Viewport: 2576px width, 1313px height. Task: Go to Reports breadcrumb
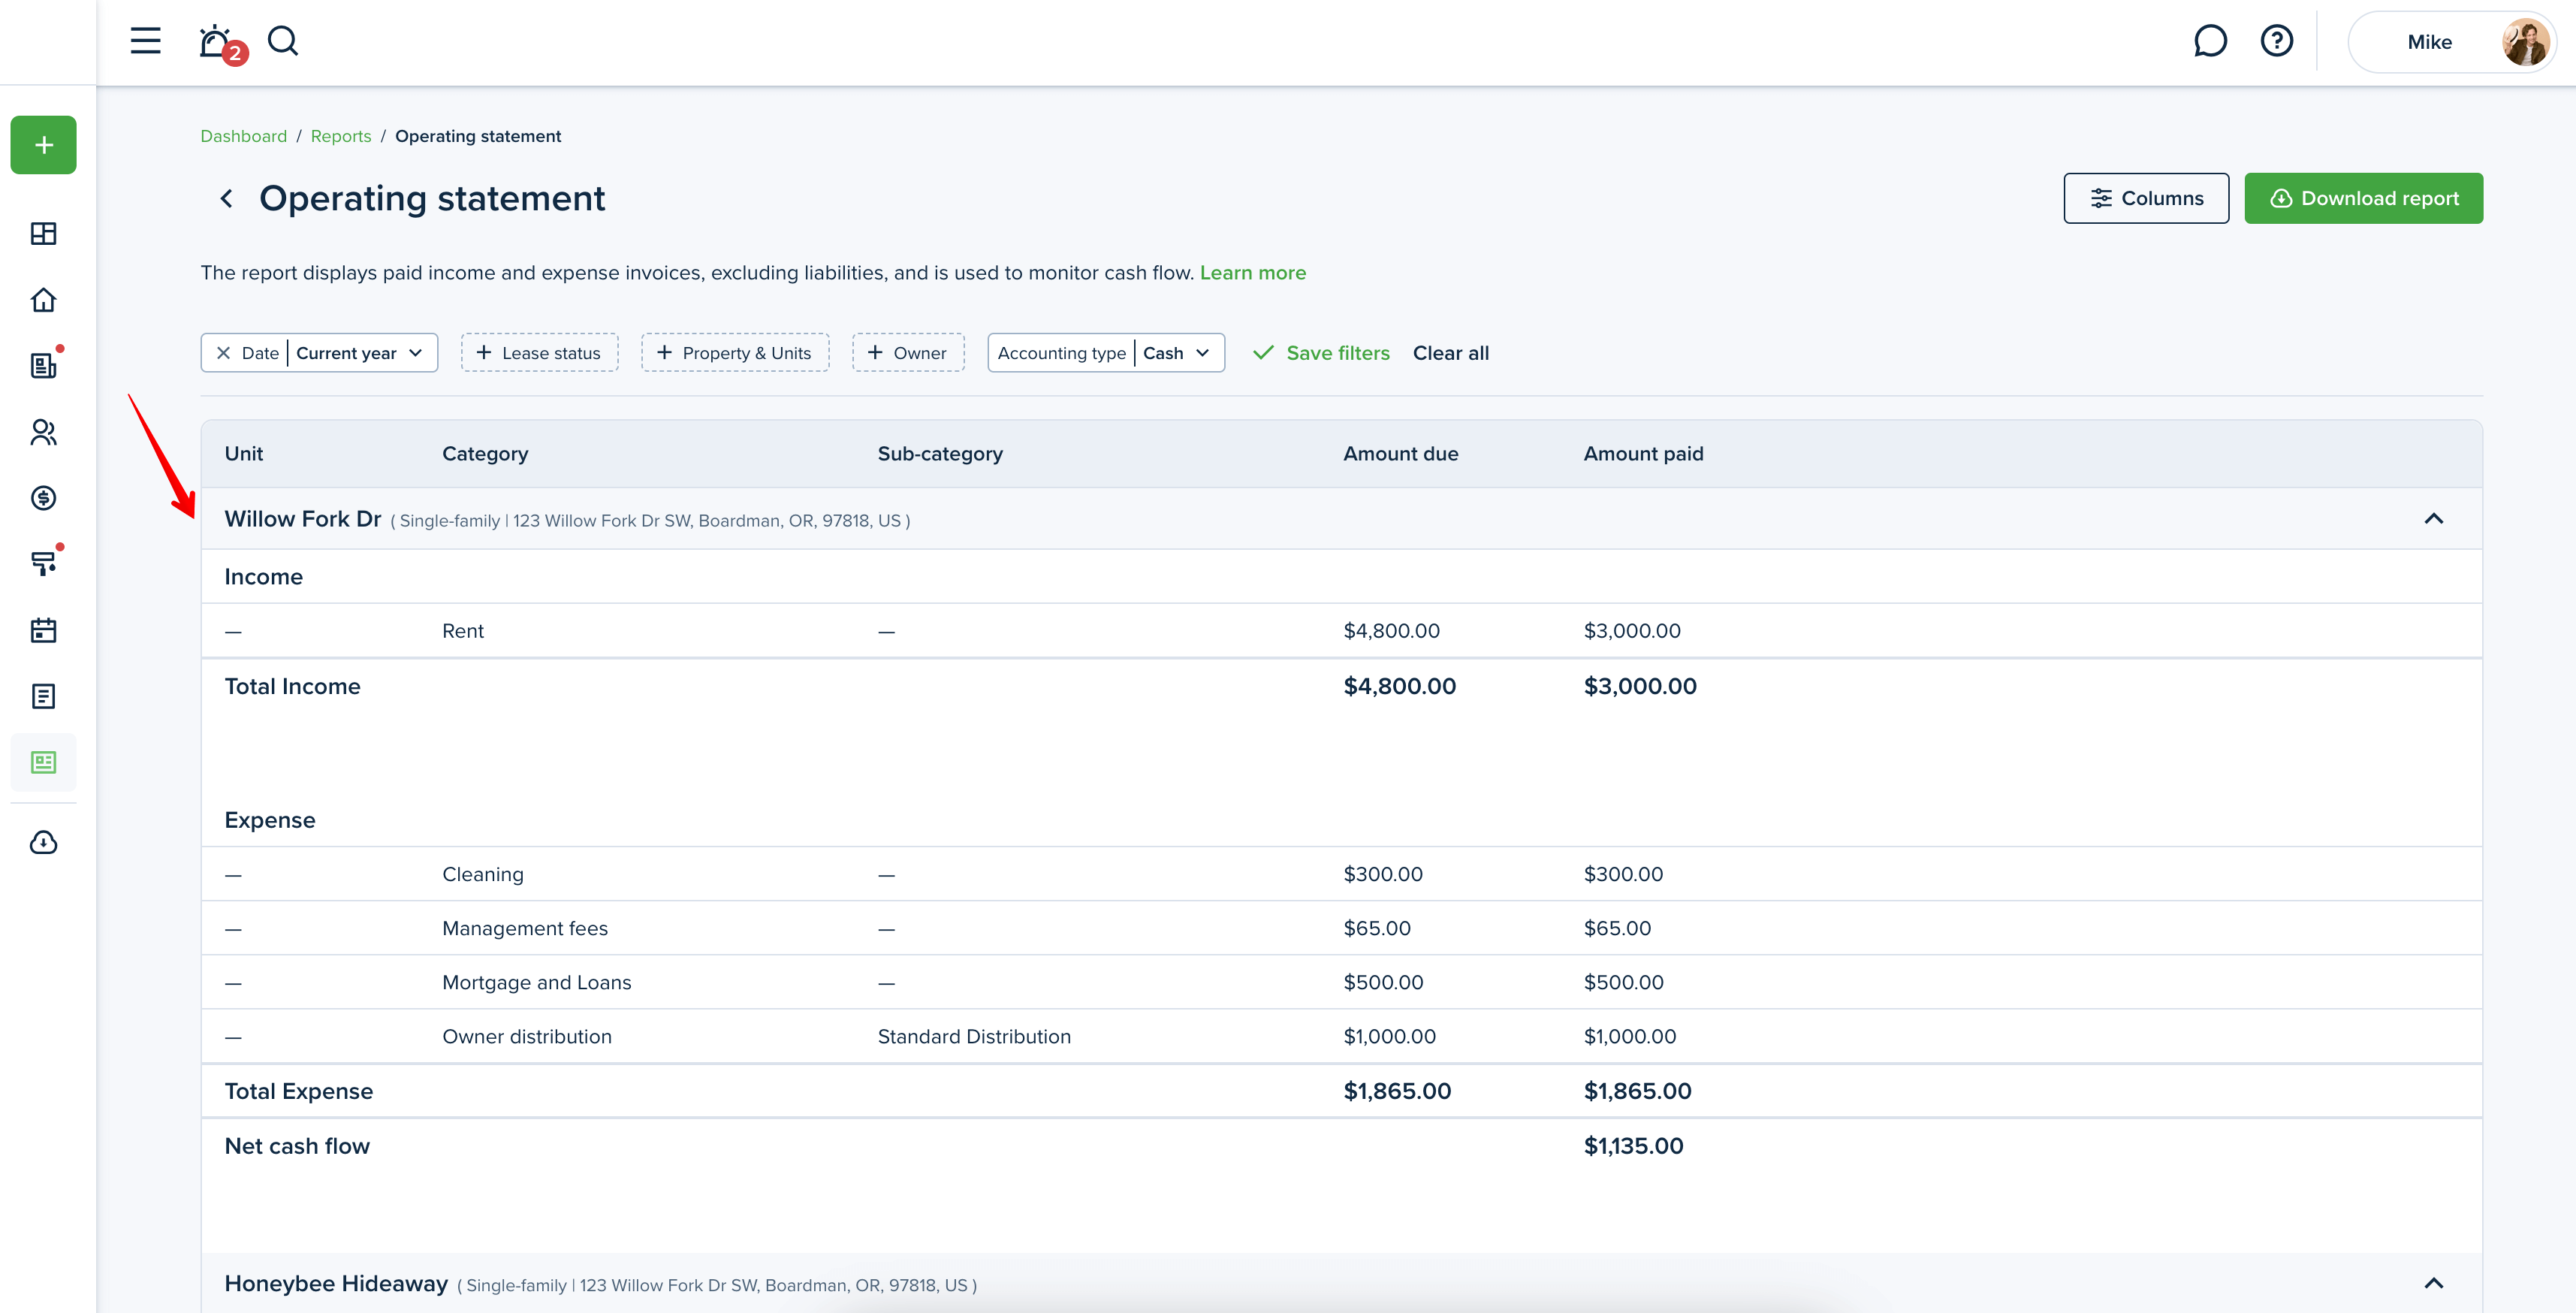[340, 136]
